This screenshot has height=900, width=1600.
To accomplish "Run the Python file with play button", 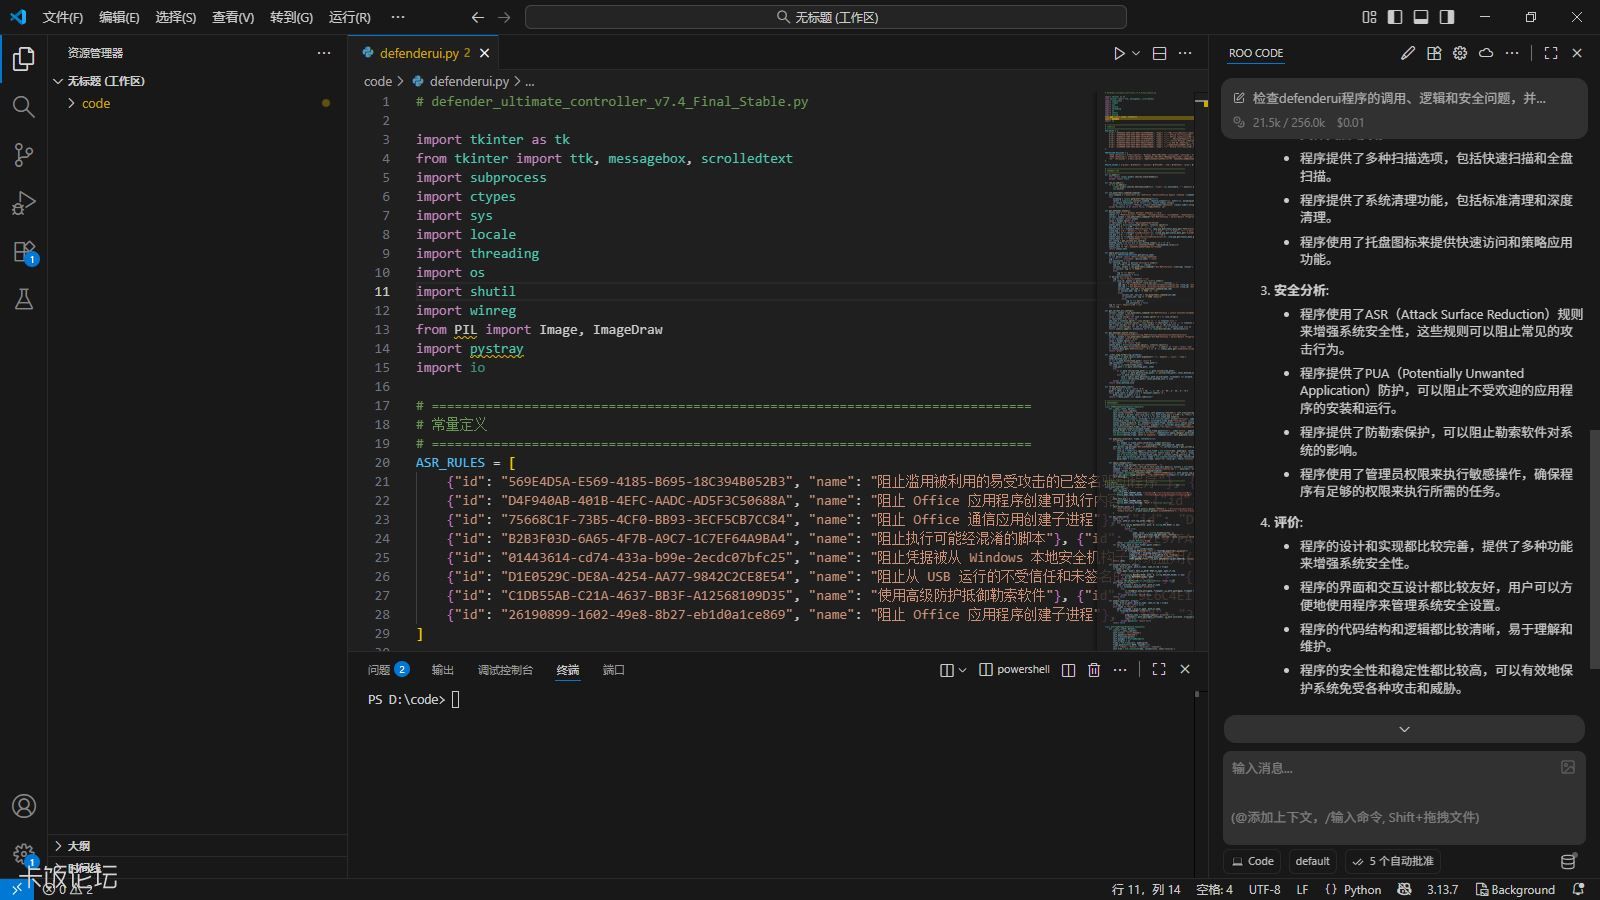I will click(1119, 53).
